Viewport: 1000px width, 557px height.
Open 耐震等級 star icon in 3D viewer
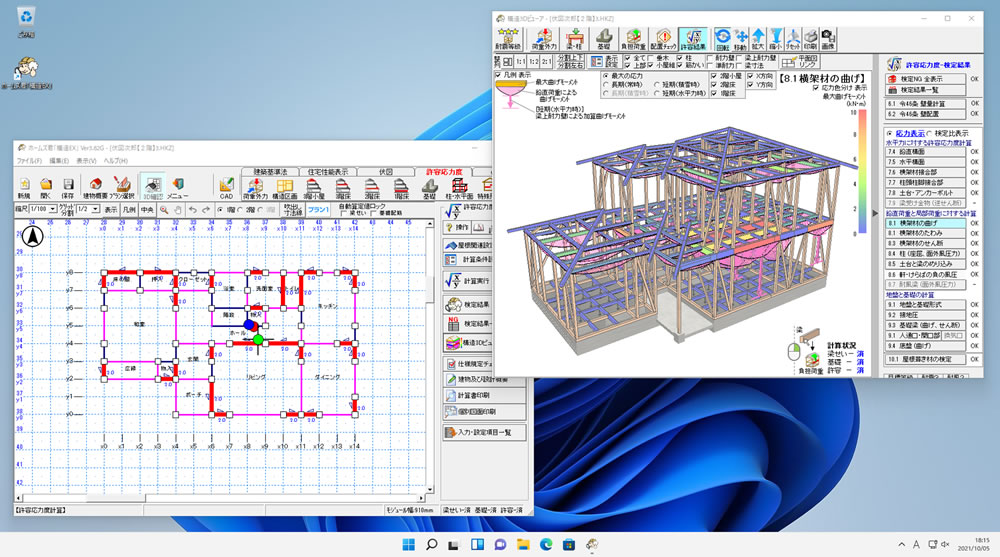[508, 39]
